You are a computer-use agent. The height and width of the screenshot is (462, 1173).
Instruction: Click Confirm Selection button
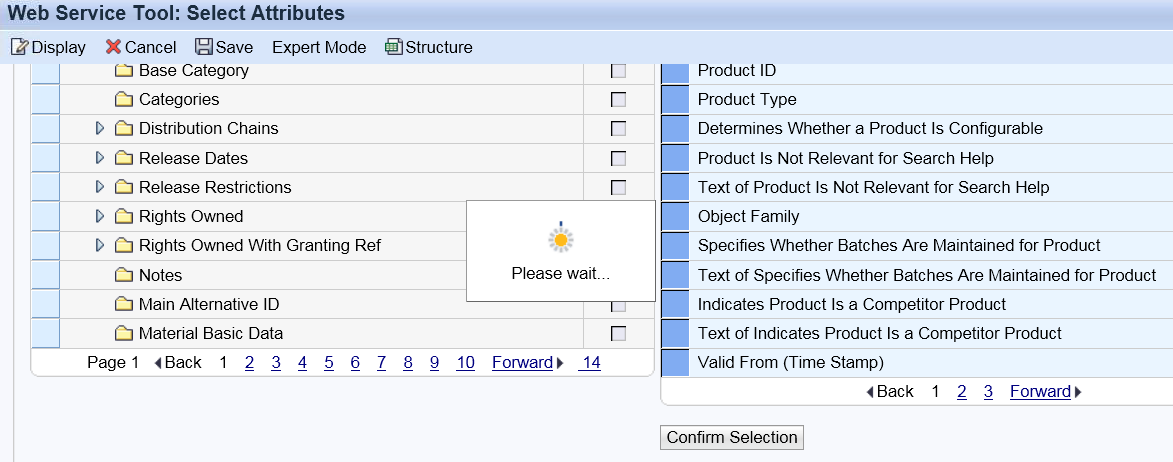[732, 437]
